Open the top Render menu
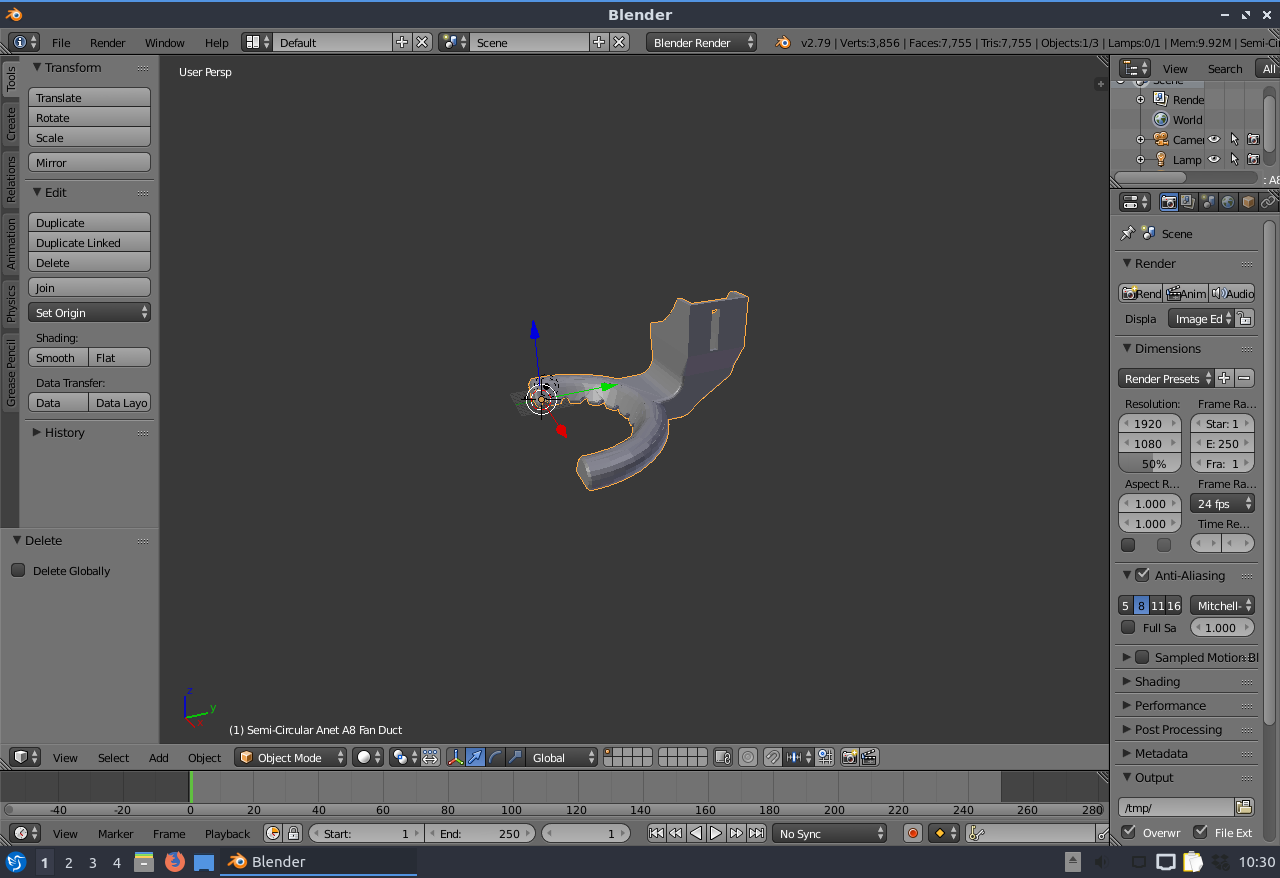The height and width of the screenshot is (878, 1280). pyautogui.click(x=108, y=42)
